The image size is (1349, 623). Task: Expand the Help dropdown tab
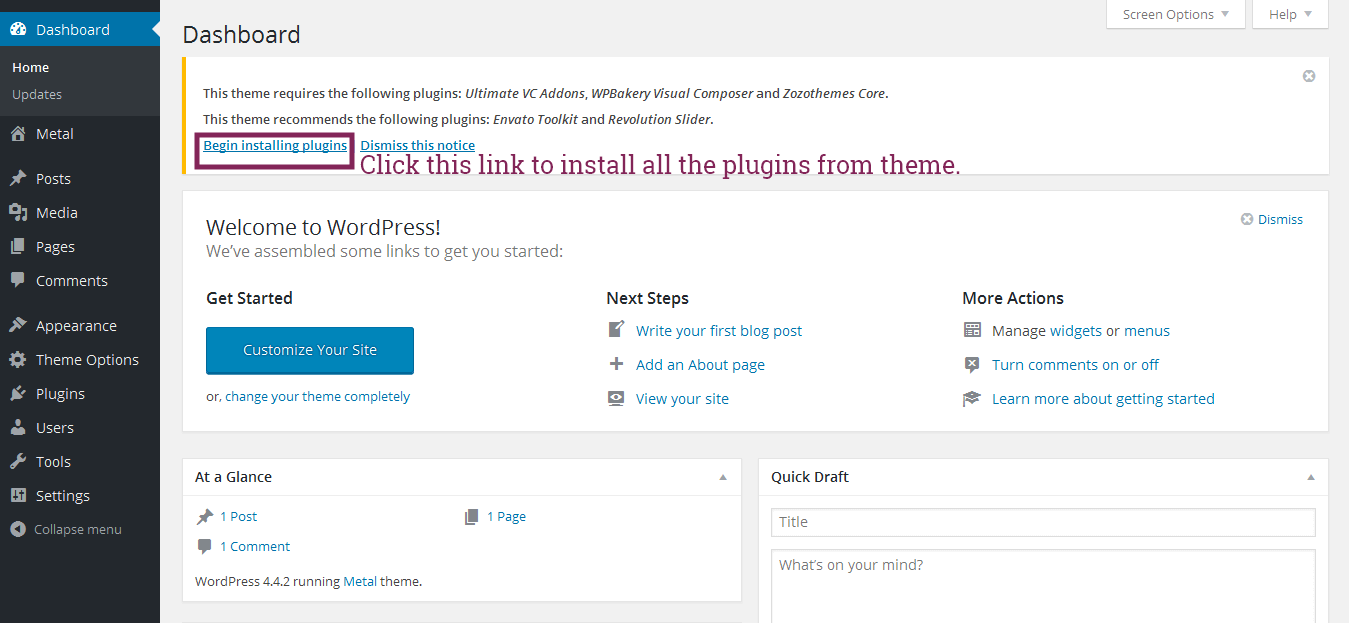(1289, 15)
